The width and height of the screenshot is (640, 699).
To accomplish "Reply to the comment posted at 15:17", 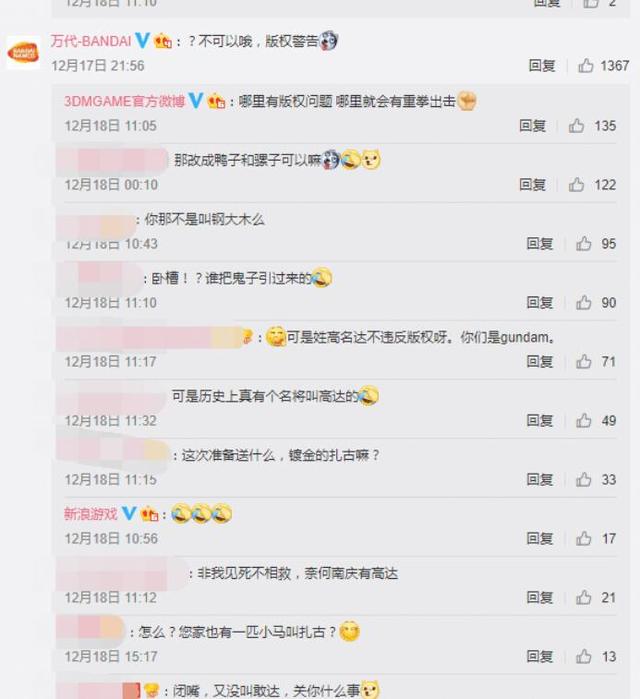I will [x=540, y=657].
